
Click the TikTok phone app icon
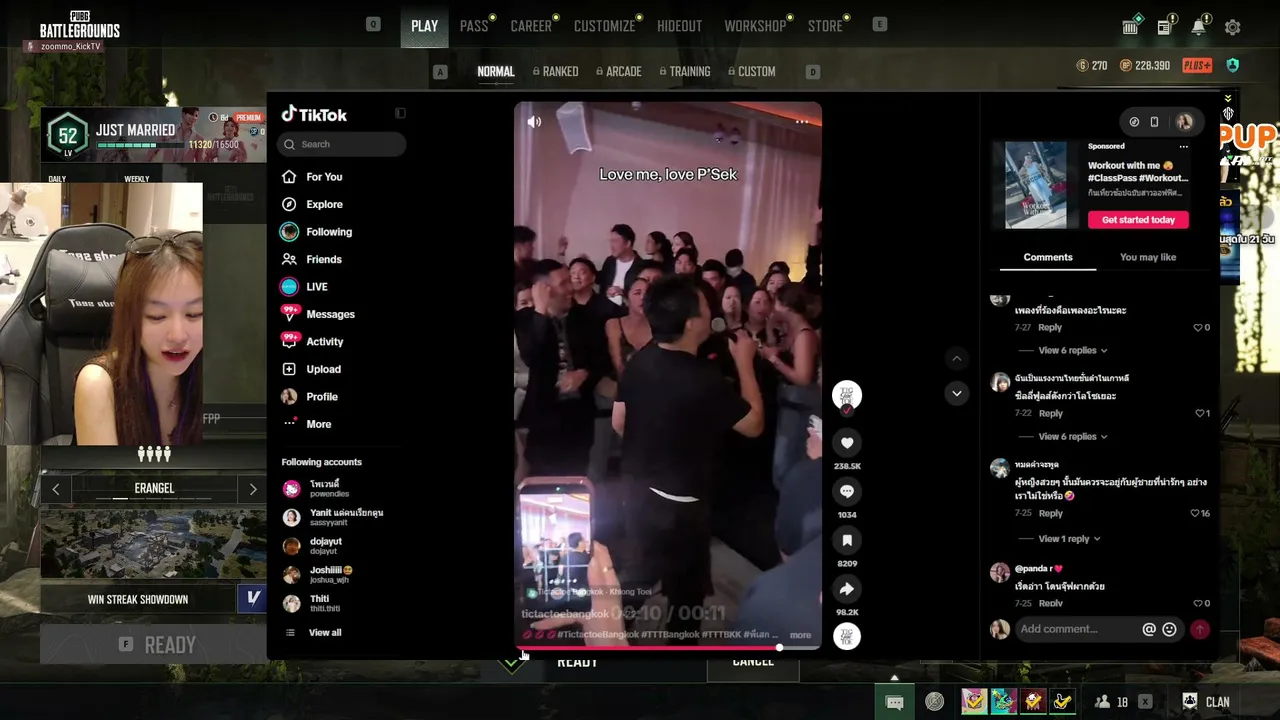pos(1154,122)
